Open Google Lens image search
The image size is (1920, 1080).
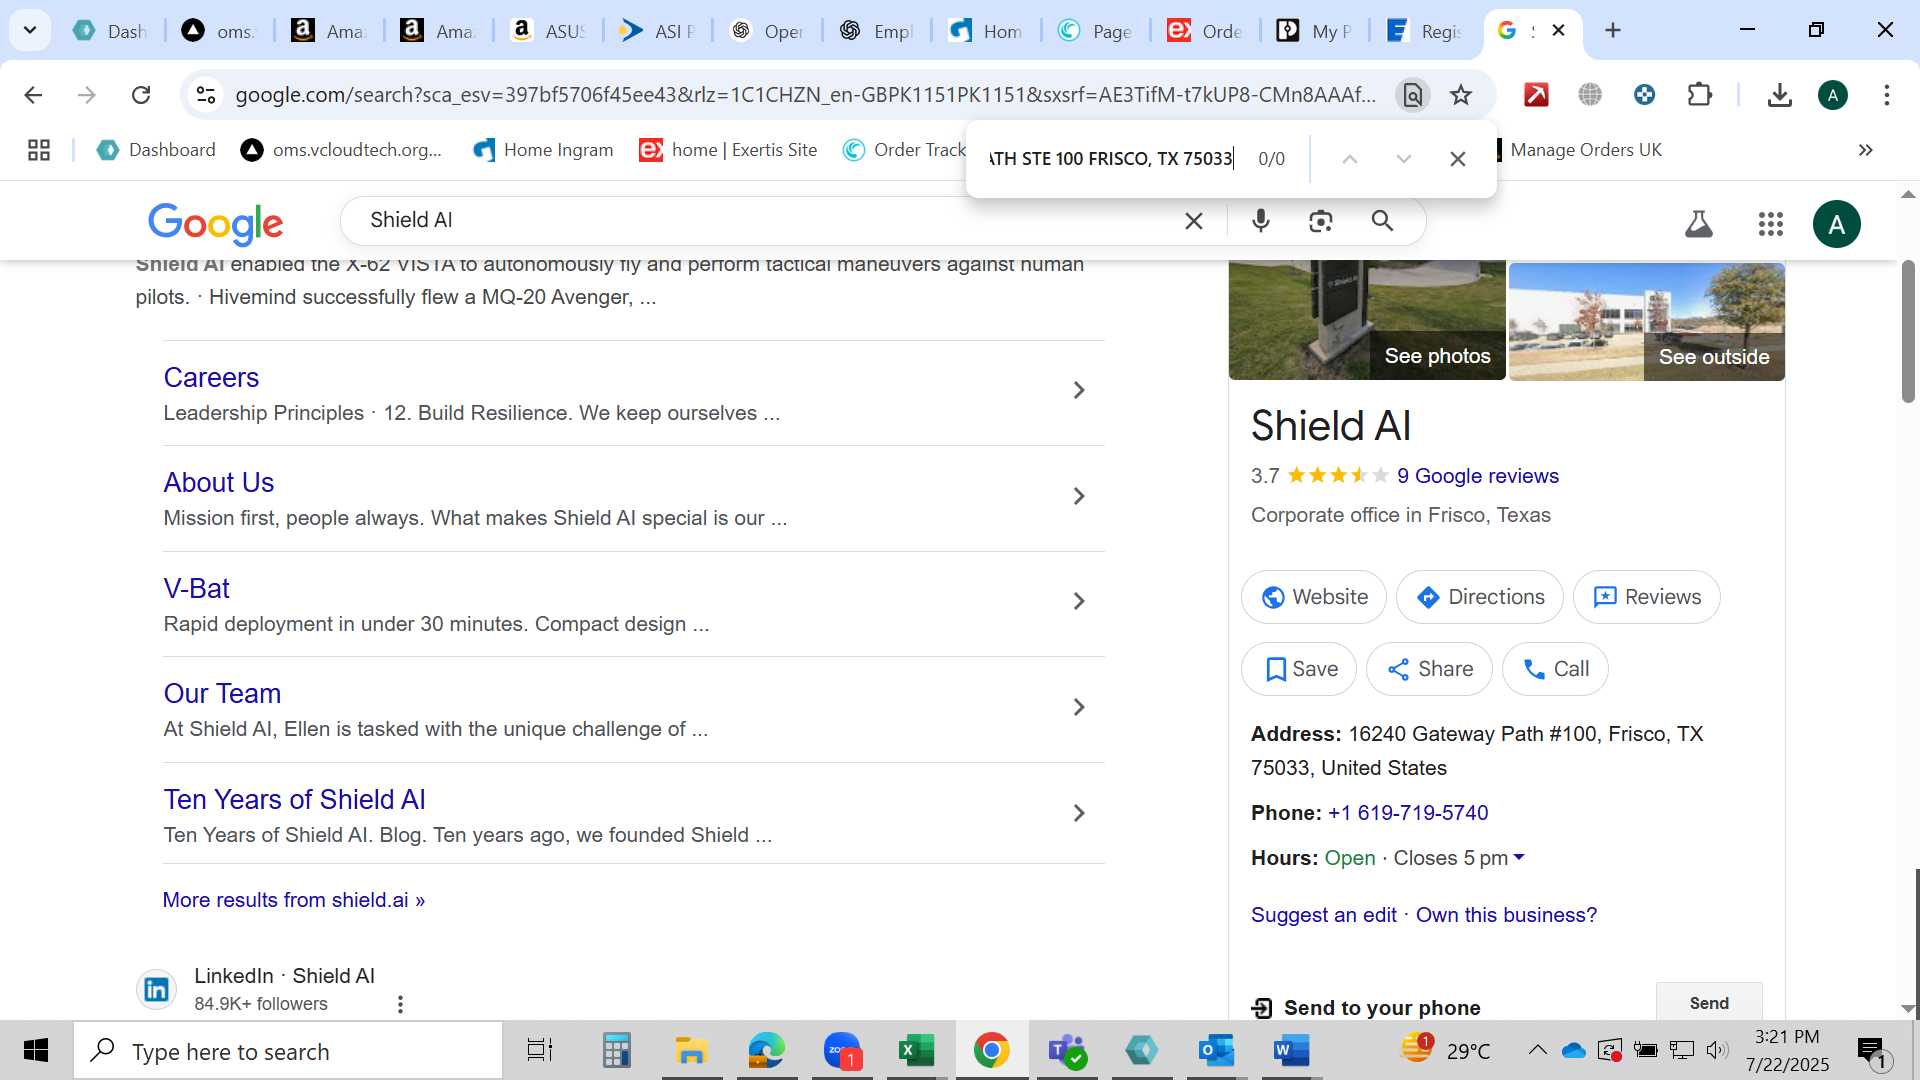coord(1320,221)
